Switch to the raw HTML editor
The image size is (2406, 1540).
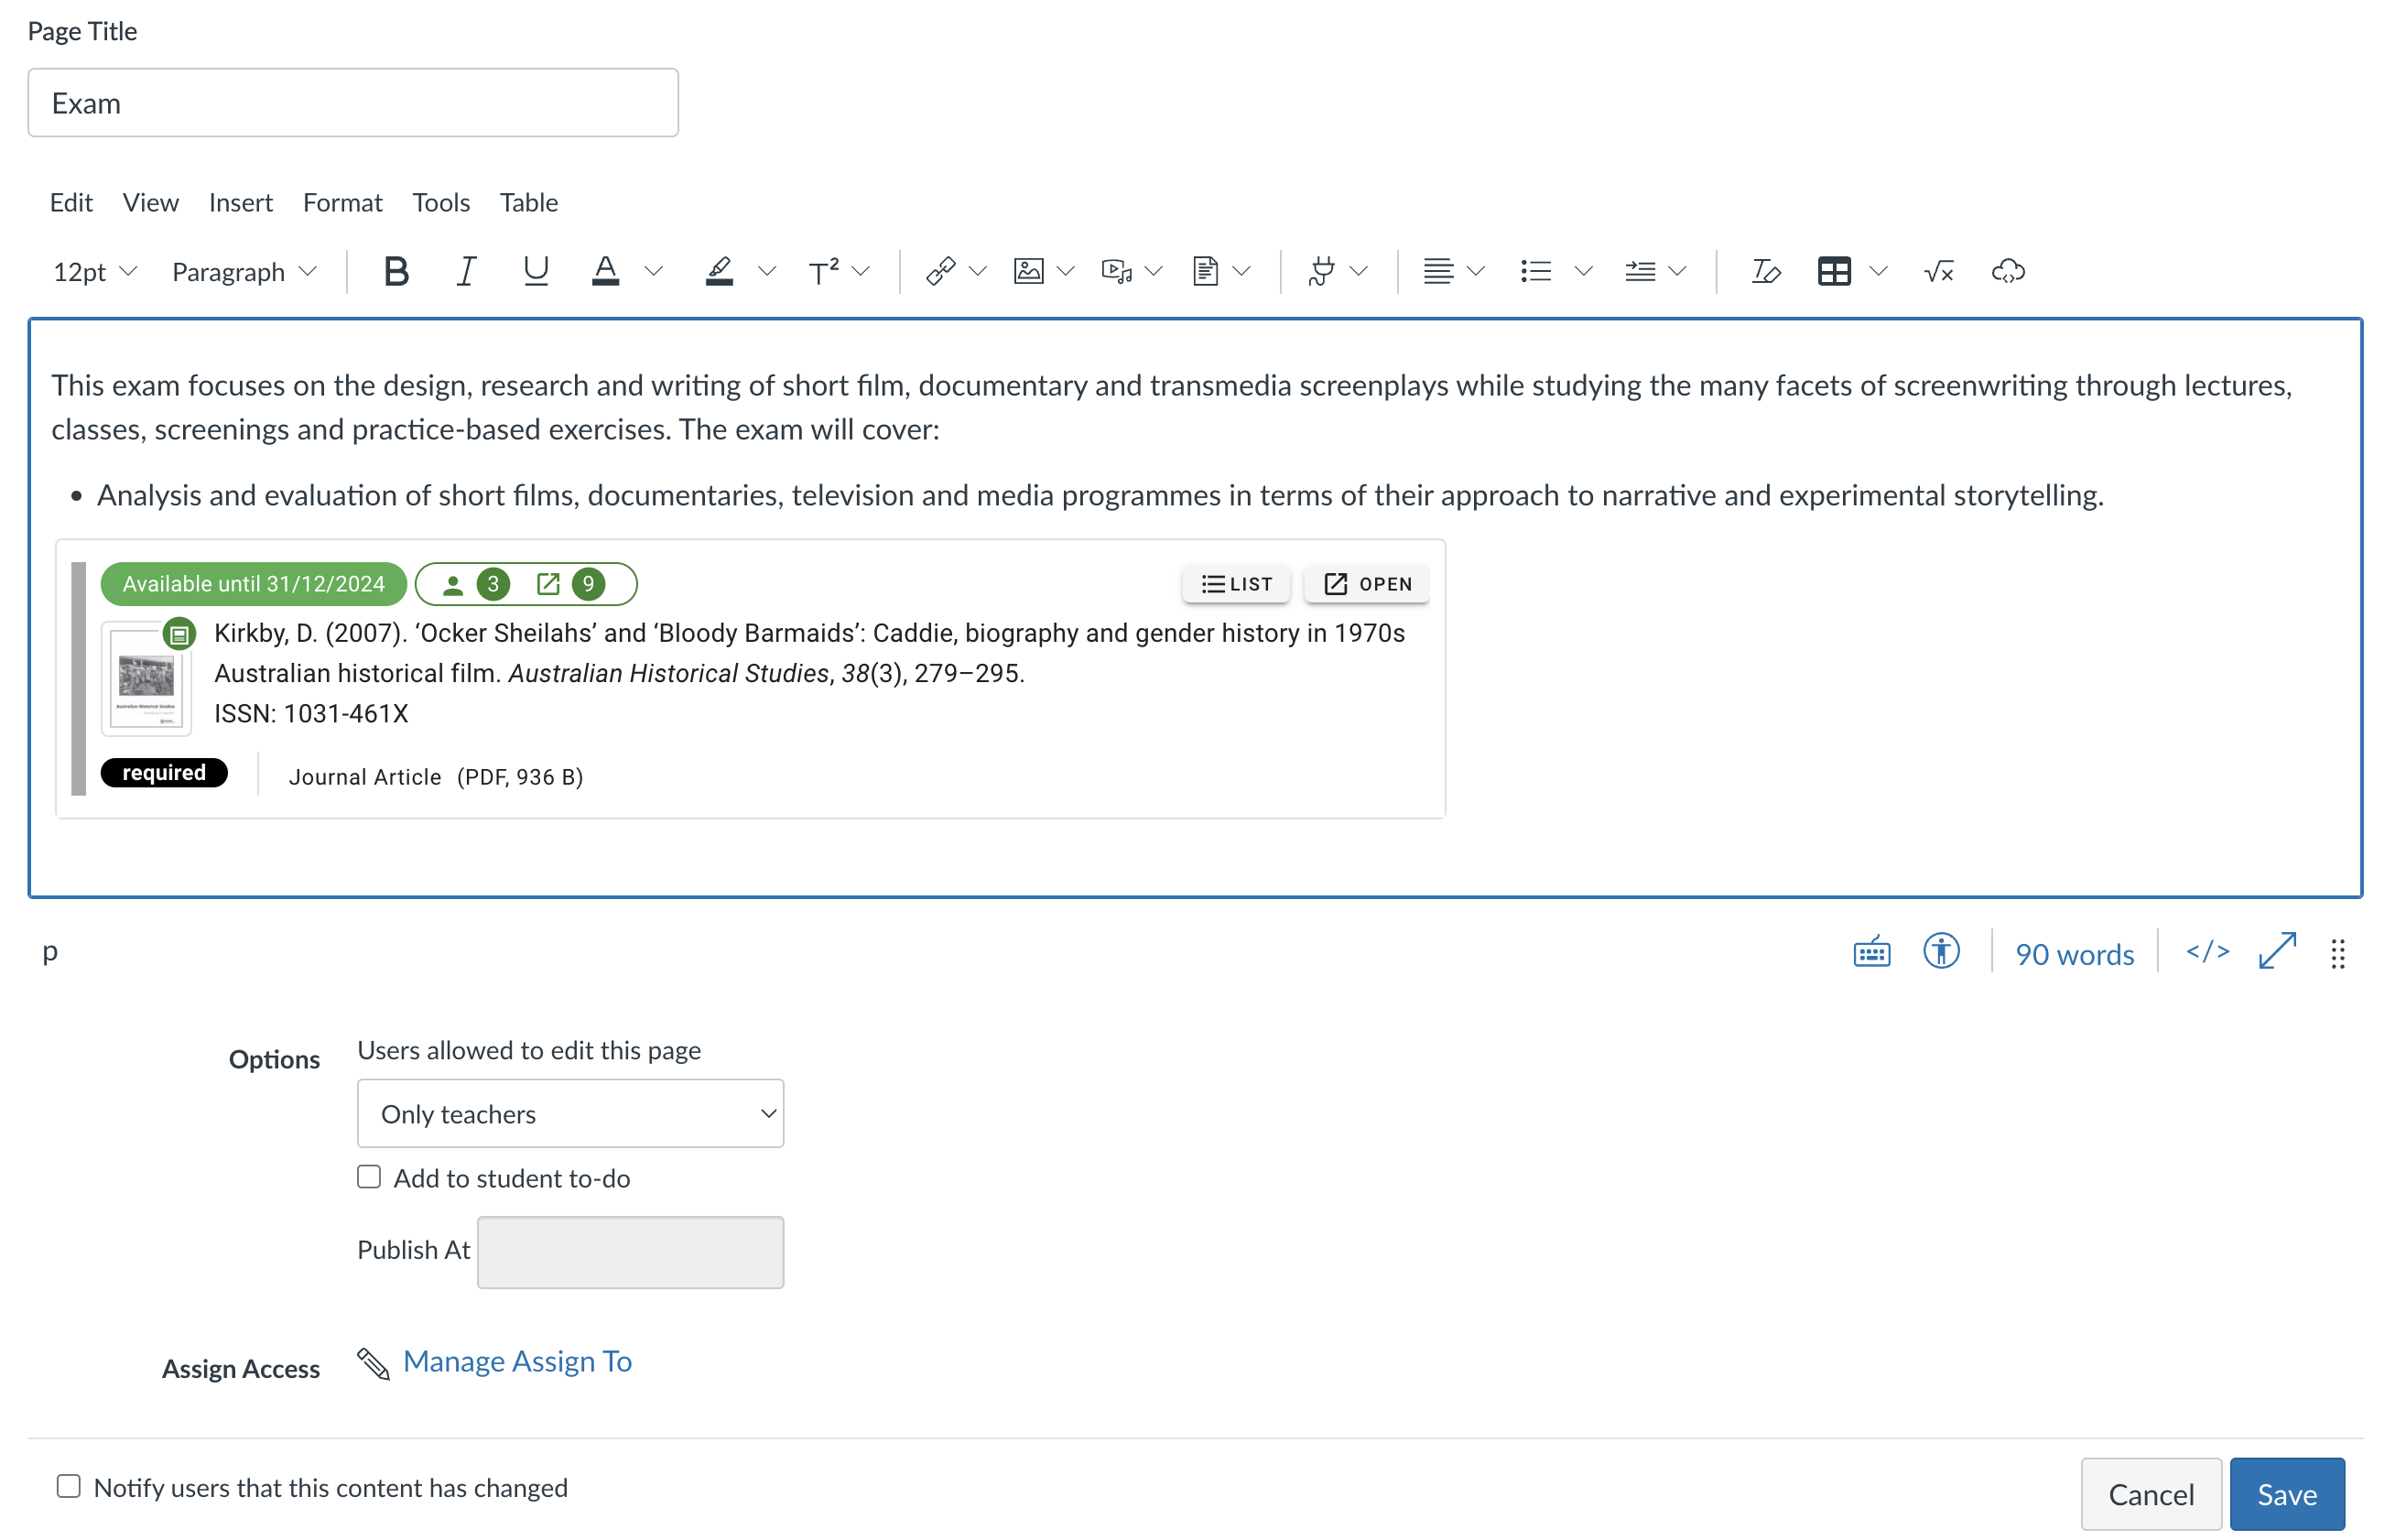point(2206,952)
